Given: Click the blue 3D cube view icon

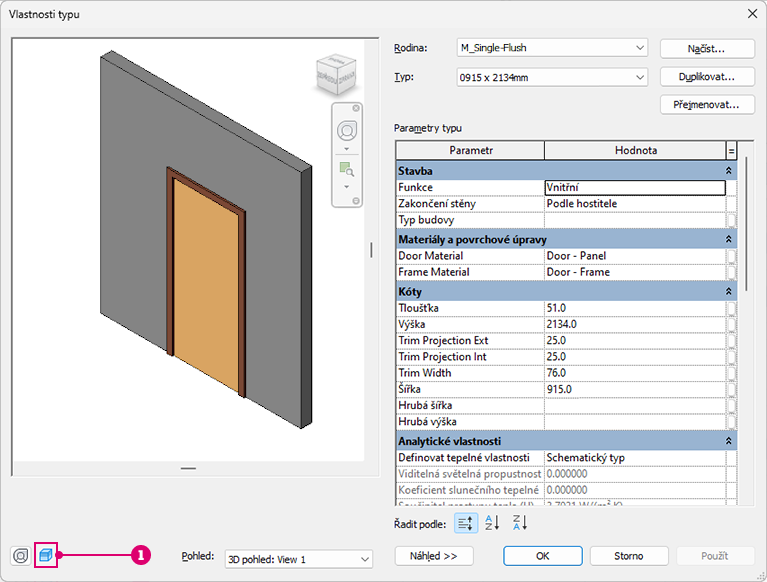Looking at the screenshot, I should click(45, 555).
